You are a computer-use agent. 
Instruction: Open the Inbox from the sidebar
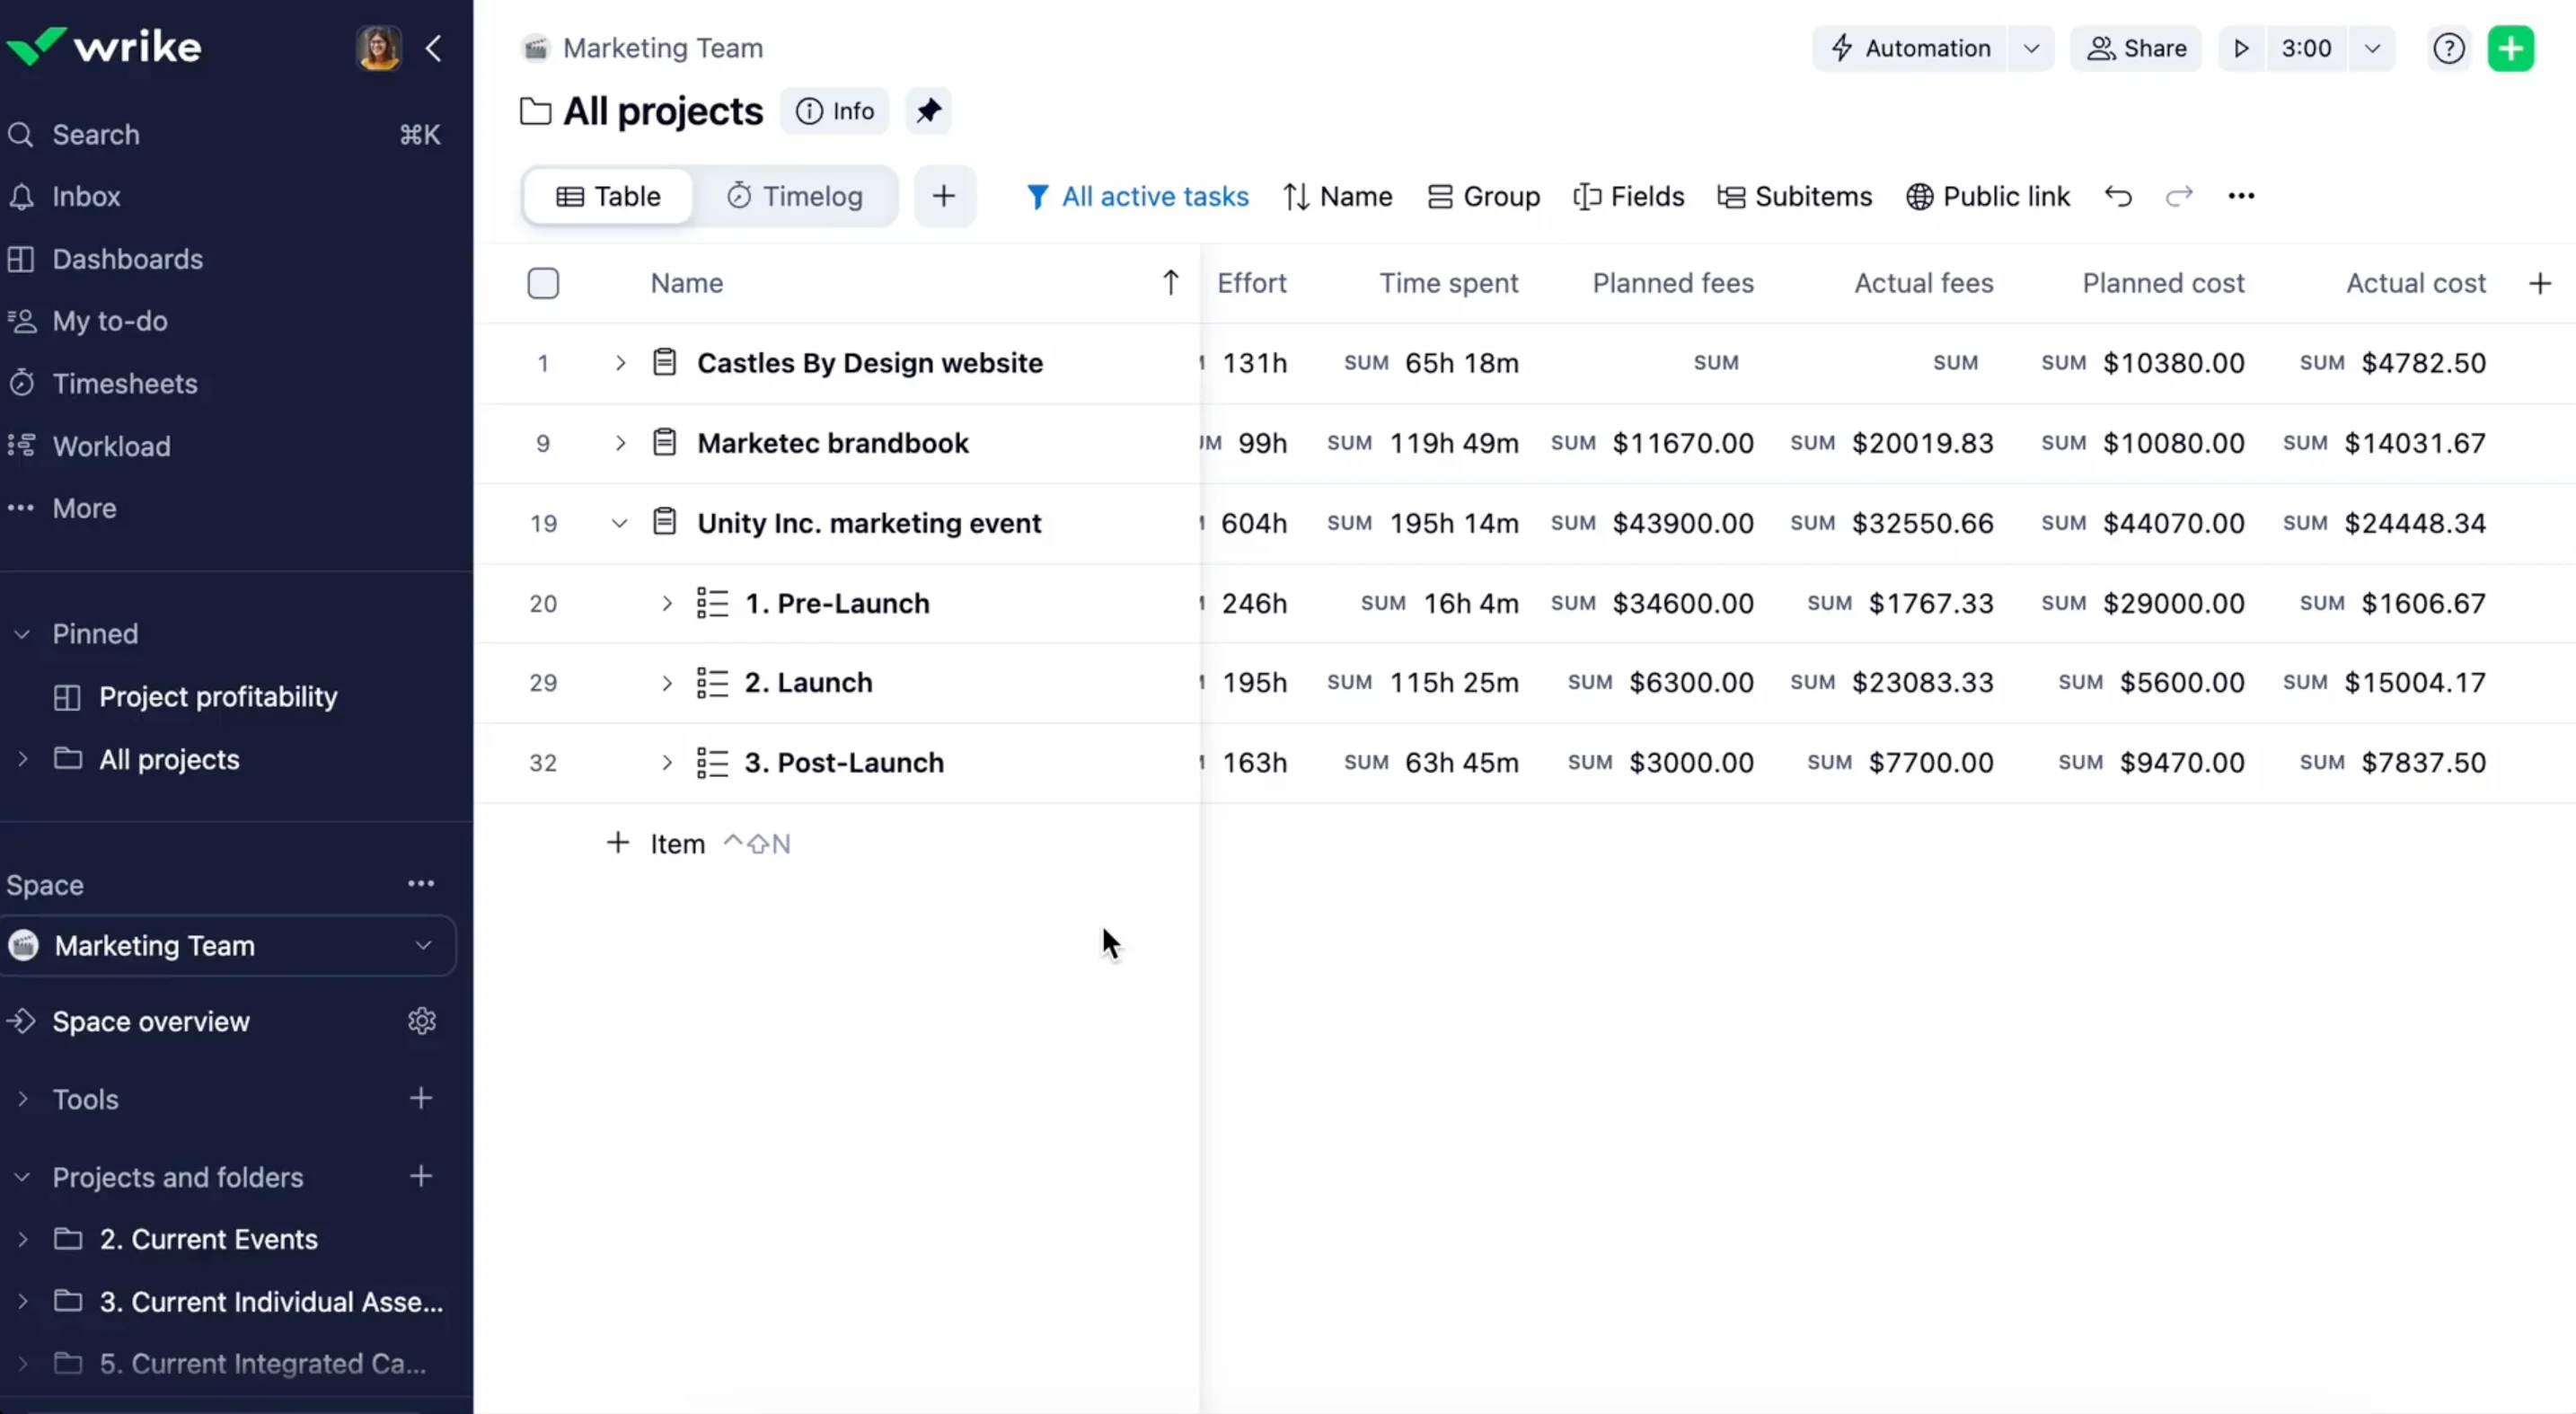click(86, 196)
